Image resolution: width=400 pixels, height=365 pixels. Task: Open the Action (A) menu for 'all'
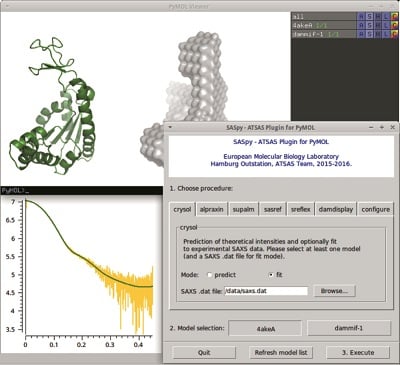tap(362, 16)
